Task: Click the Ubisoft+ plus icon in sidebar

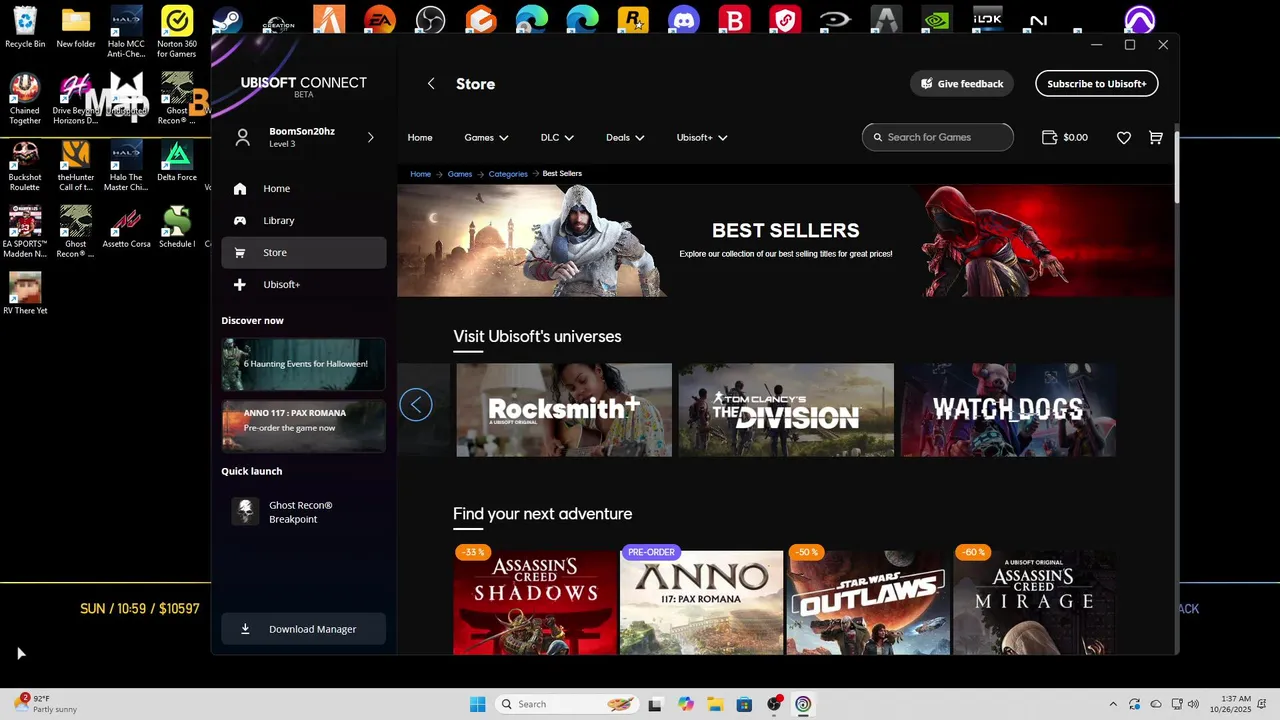Action: point(240,285)
